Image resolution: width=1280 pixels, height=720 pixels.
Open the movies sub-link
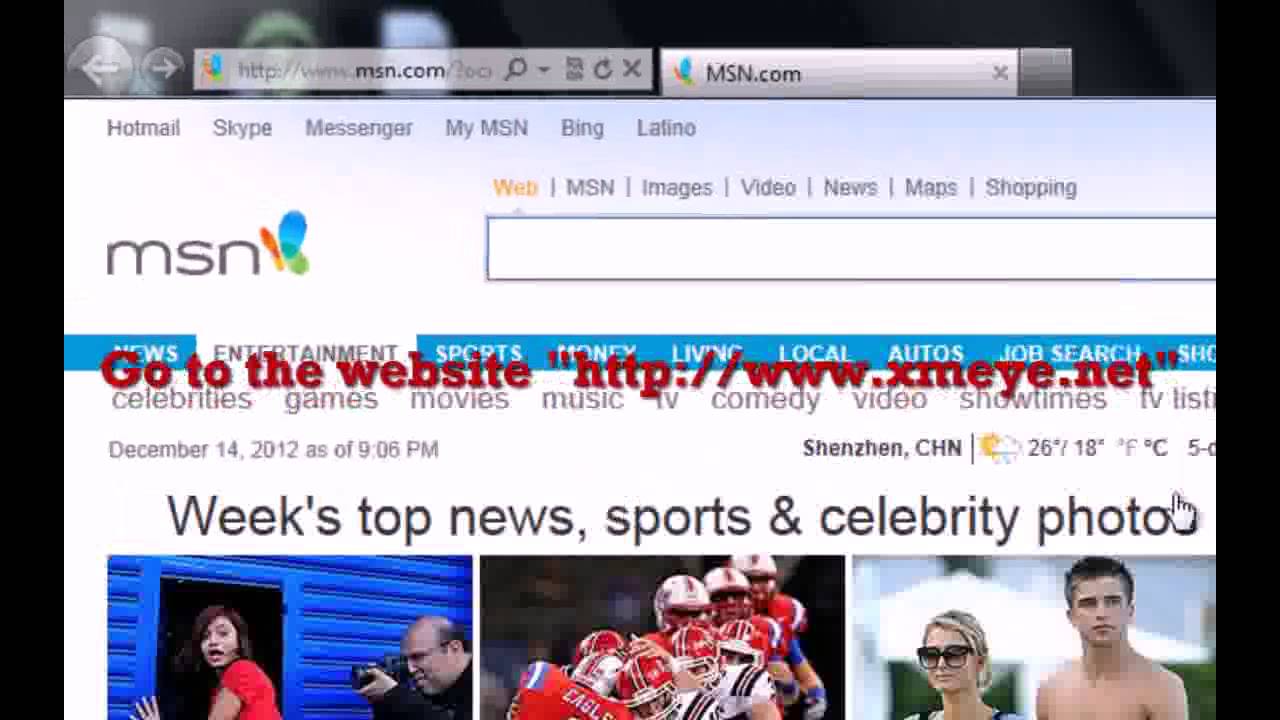click(459, 399)
